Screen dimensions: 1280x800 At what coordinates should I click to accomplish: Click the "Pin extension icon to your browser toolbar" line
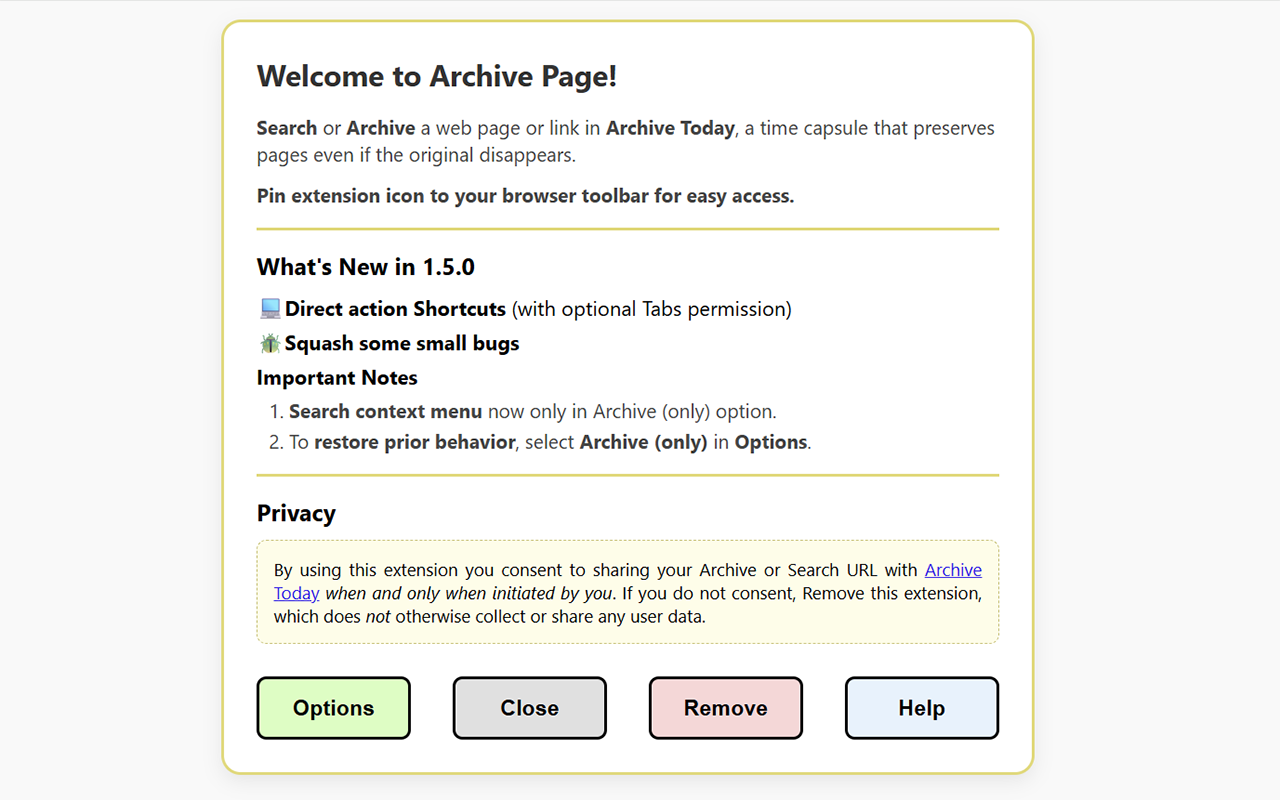(x=525, y=196)
